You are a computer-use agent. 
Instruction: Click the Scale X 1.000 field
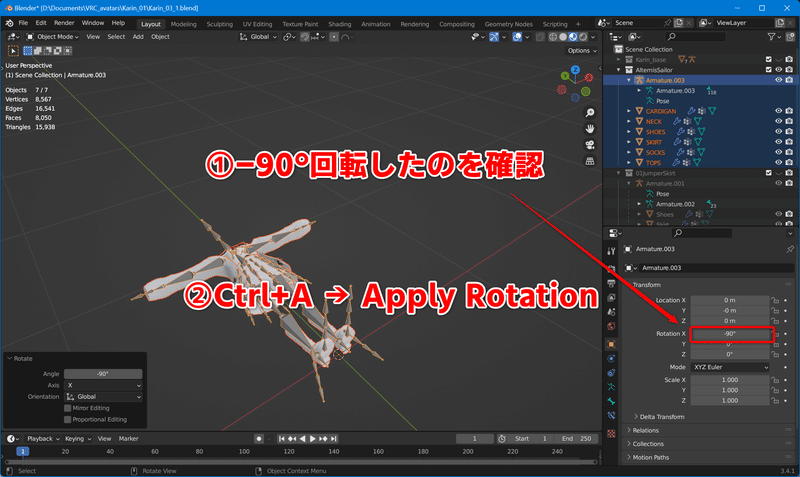[x=730, y=380]
